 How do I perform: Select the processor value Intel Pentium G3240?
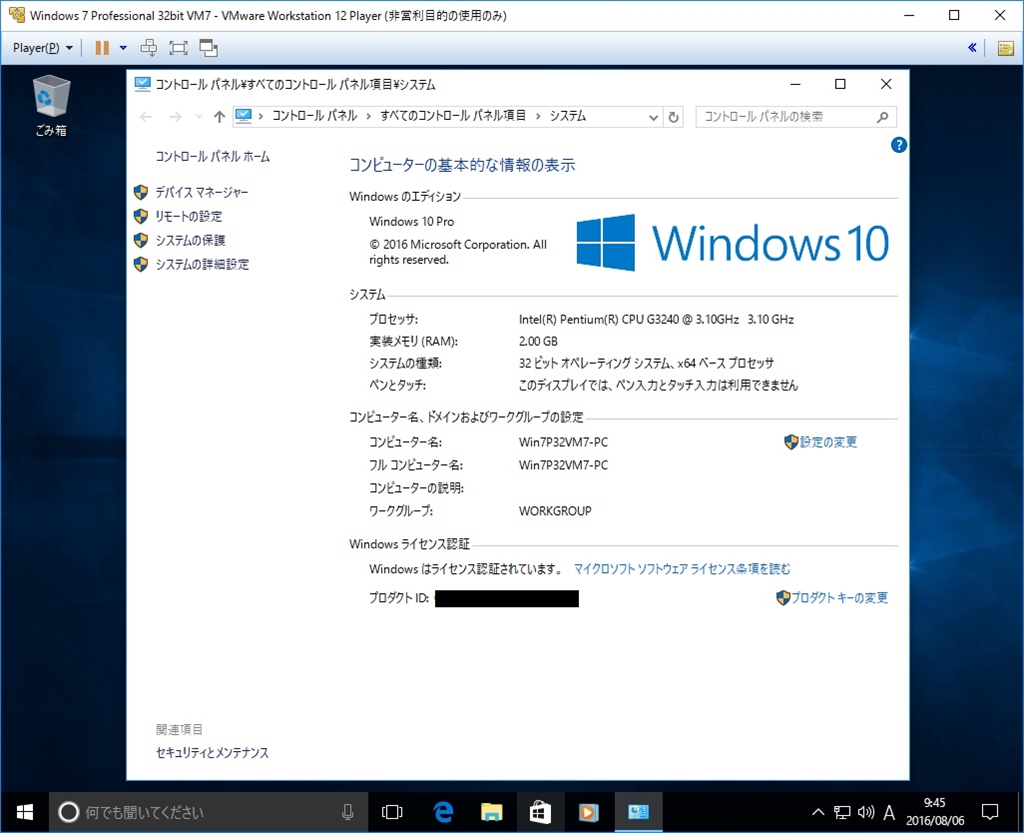point(656,320)
